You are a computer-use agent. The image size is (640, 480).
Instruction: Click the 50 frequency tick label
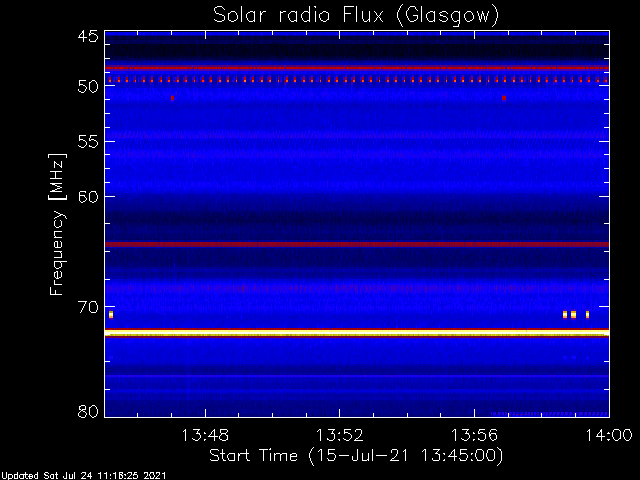pyautogui.click(x=88, y=87)
